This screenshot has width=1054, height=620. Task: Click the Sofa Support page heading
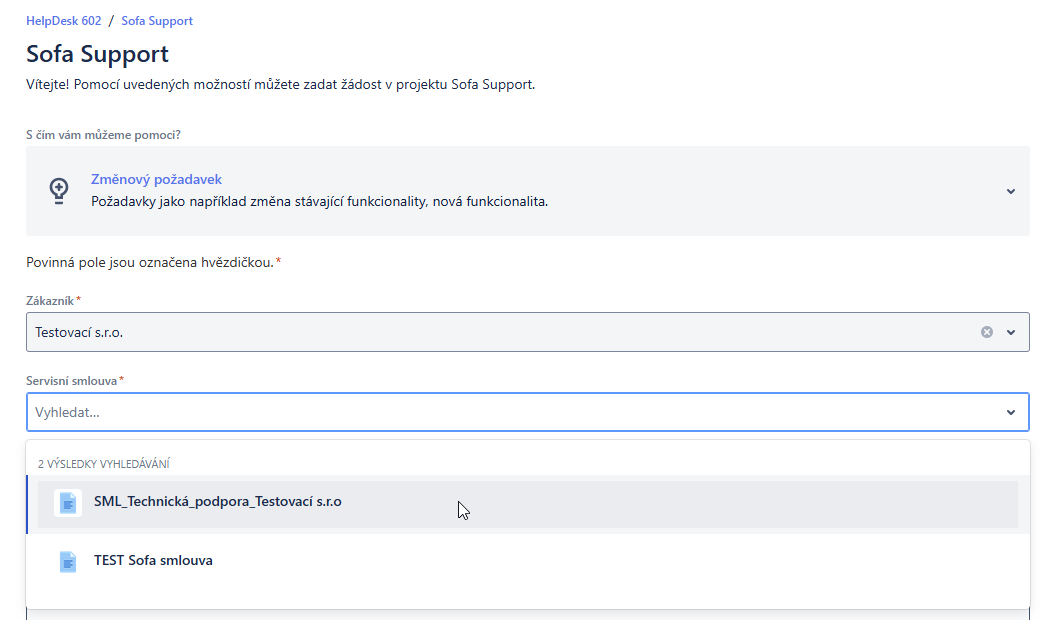(x=97, y=54)
